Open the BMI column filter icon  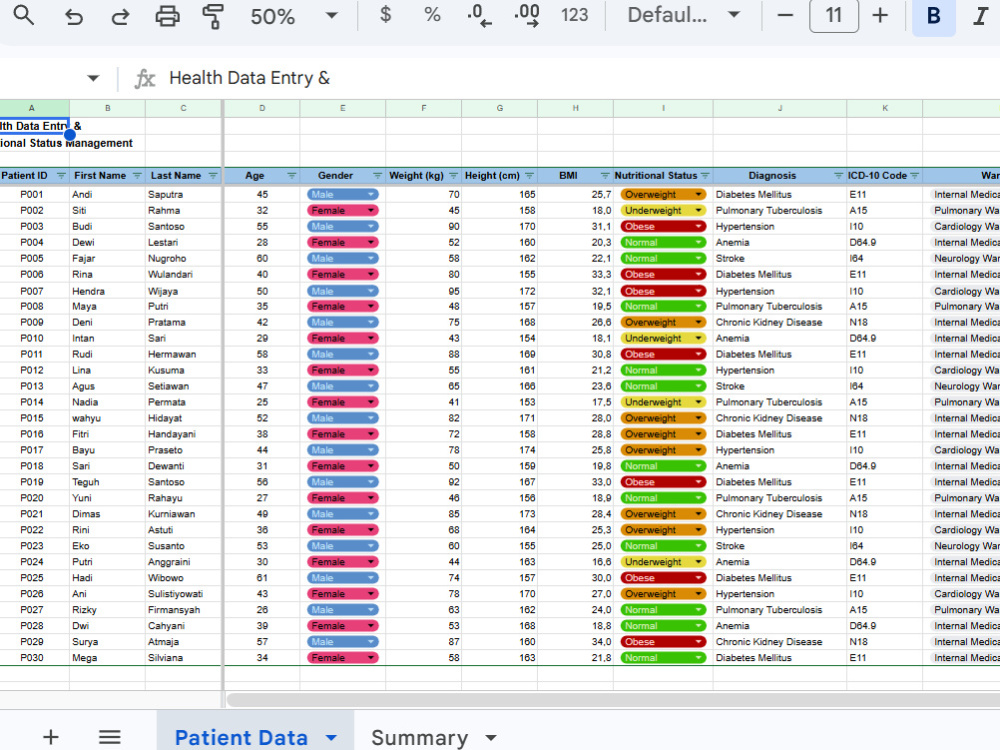click(605, 175)
